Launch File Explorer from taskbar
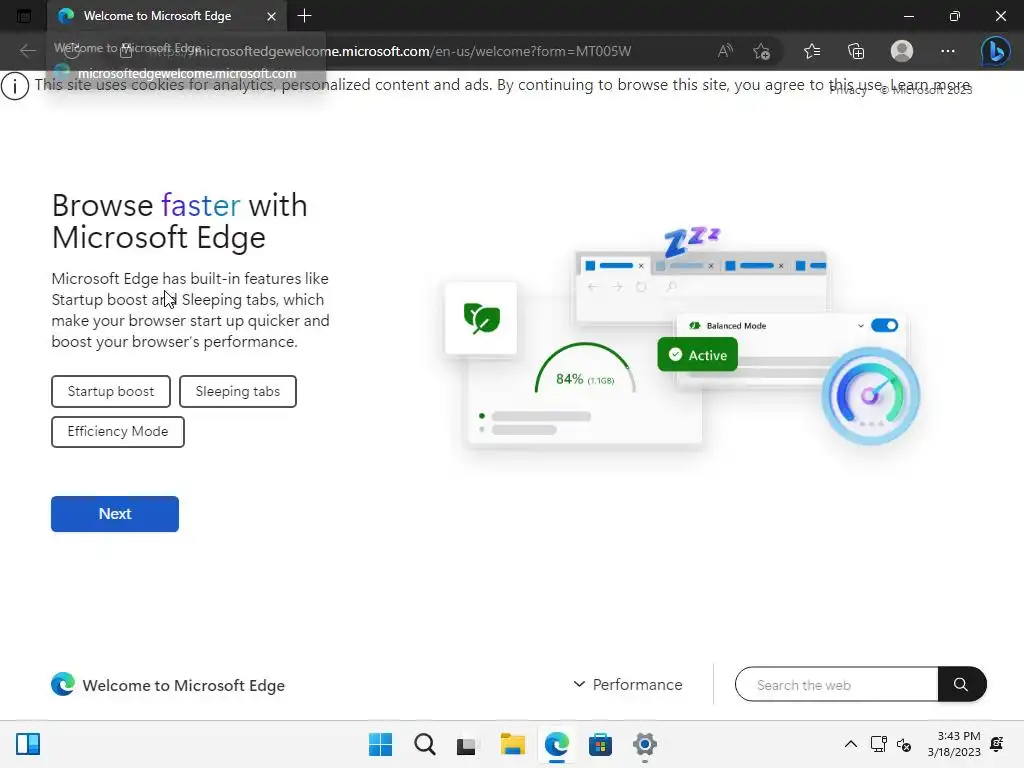The height and width of the screenshot is (768, 1024). tap(513, 744)
